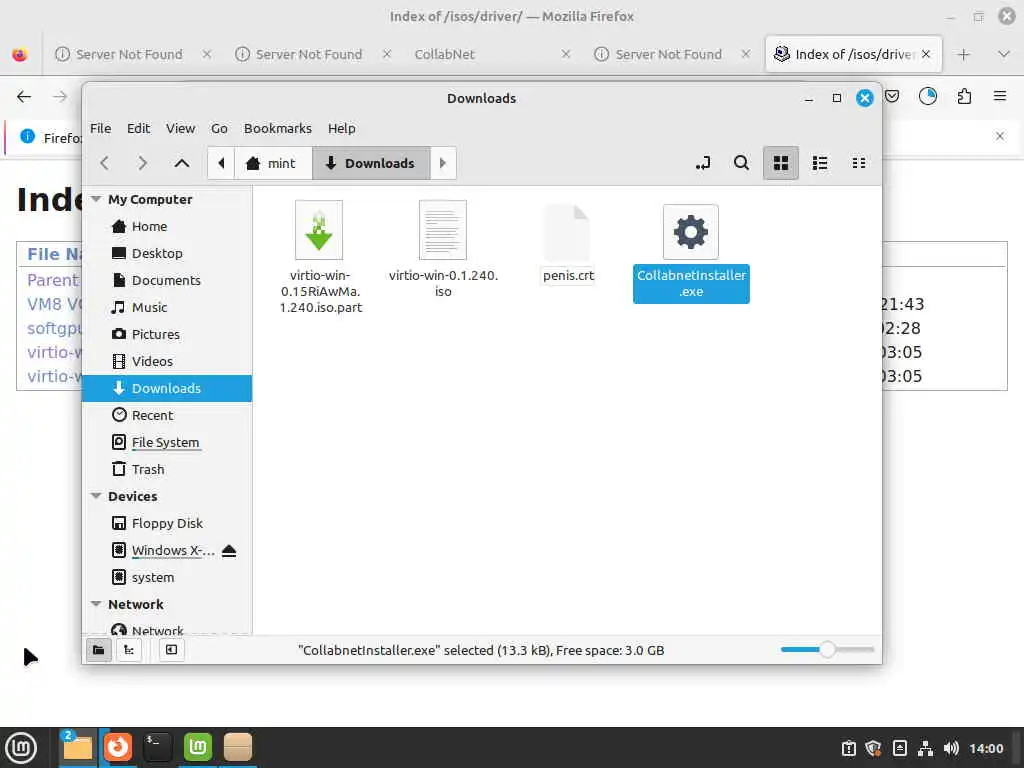Switch to icon view
The width and height of the screenshot is (1024, 768).
pos(780,163)
